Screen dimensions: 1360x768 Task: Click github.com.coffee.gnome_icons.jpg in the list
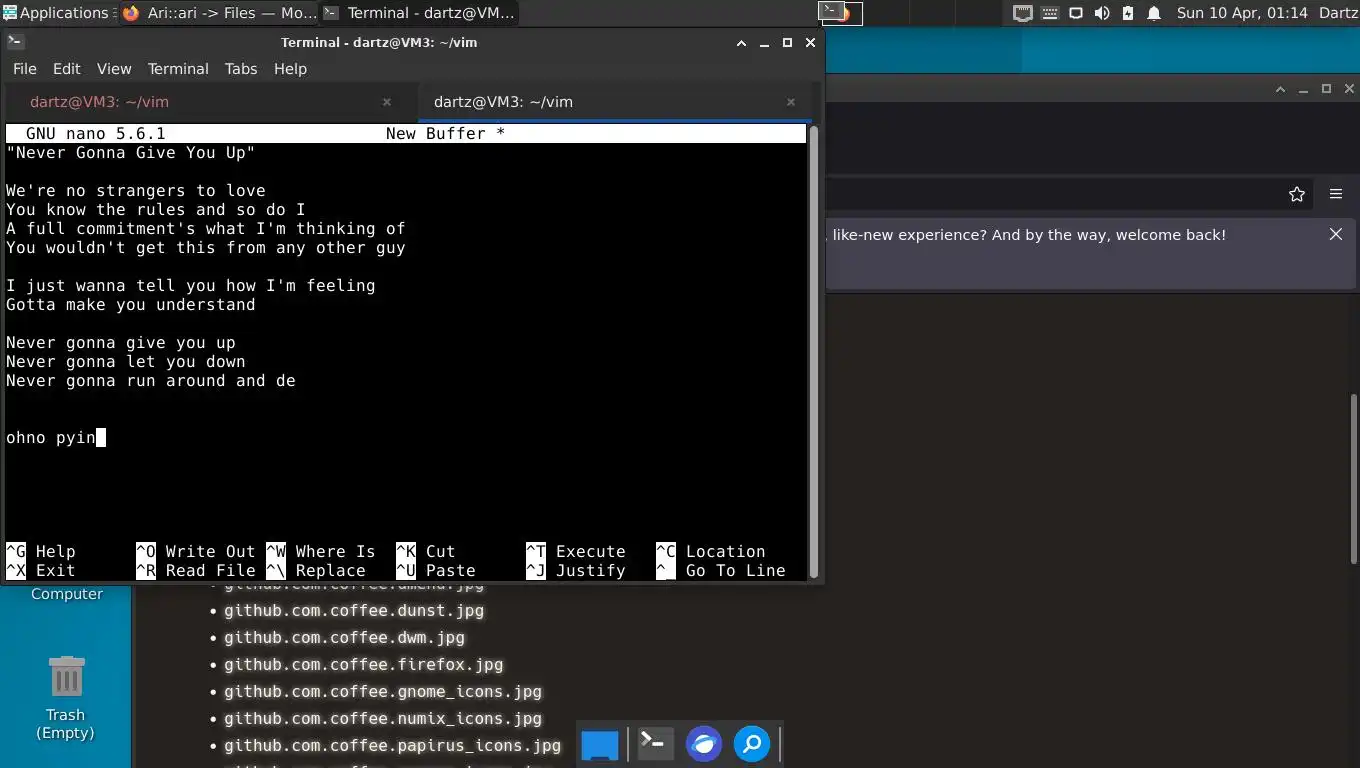point(383,691)
